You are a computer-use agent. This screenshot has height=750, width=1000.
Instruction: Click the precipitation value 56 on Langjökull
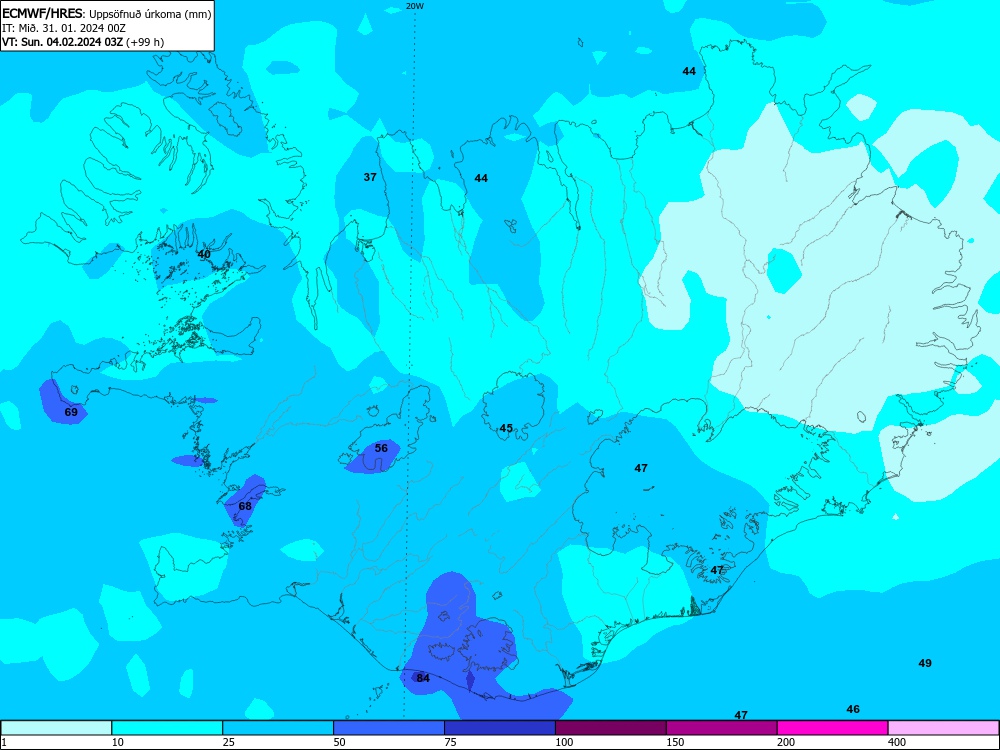click(381, 448)
